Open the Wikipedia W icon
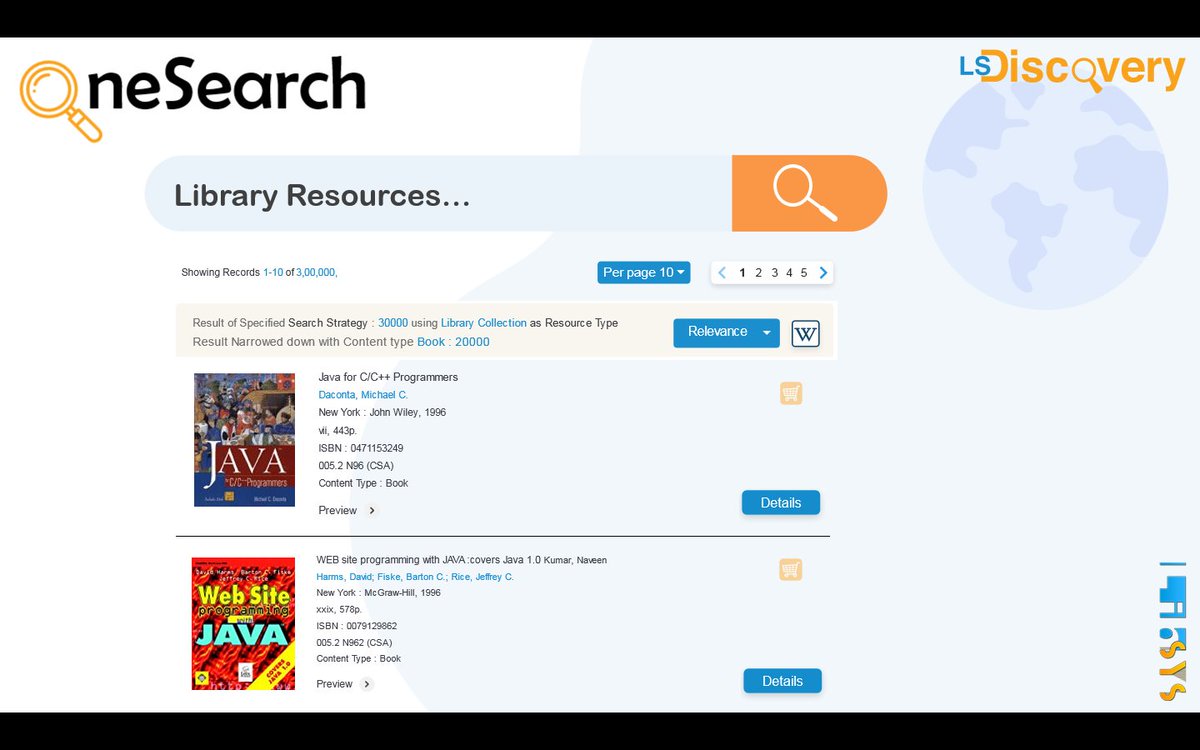 (805, 334)
